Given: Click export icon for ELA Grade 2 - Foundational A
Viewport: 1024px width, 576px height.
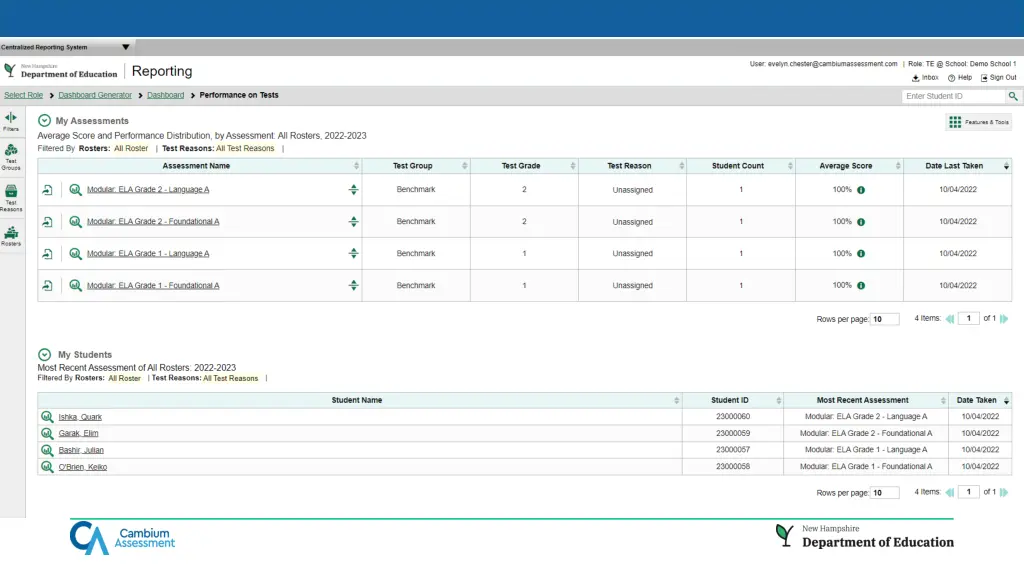Looking at the screenshot, I should [48, 222].
